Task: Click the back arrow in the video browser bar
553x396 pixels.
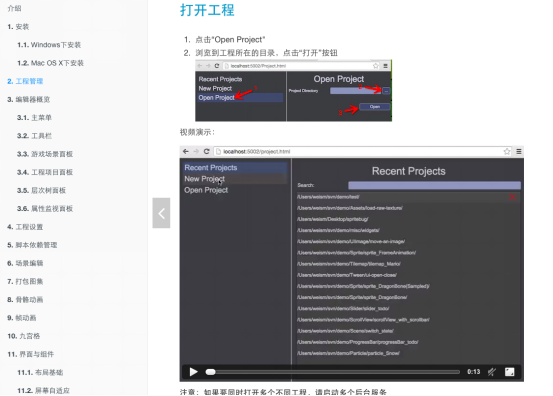Action: (x=186, y=151)
